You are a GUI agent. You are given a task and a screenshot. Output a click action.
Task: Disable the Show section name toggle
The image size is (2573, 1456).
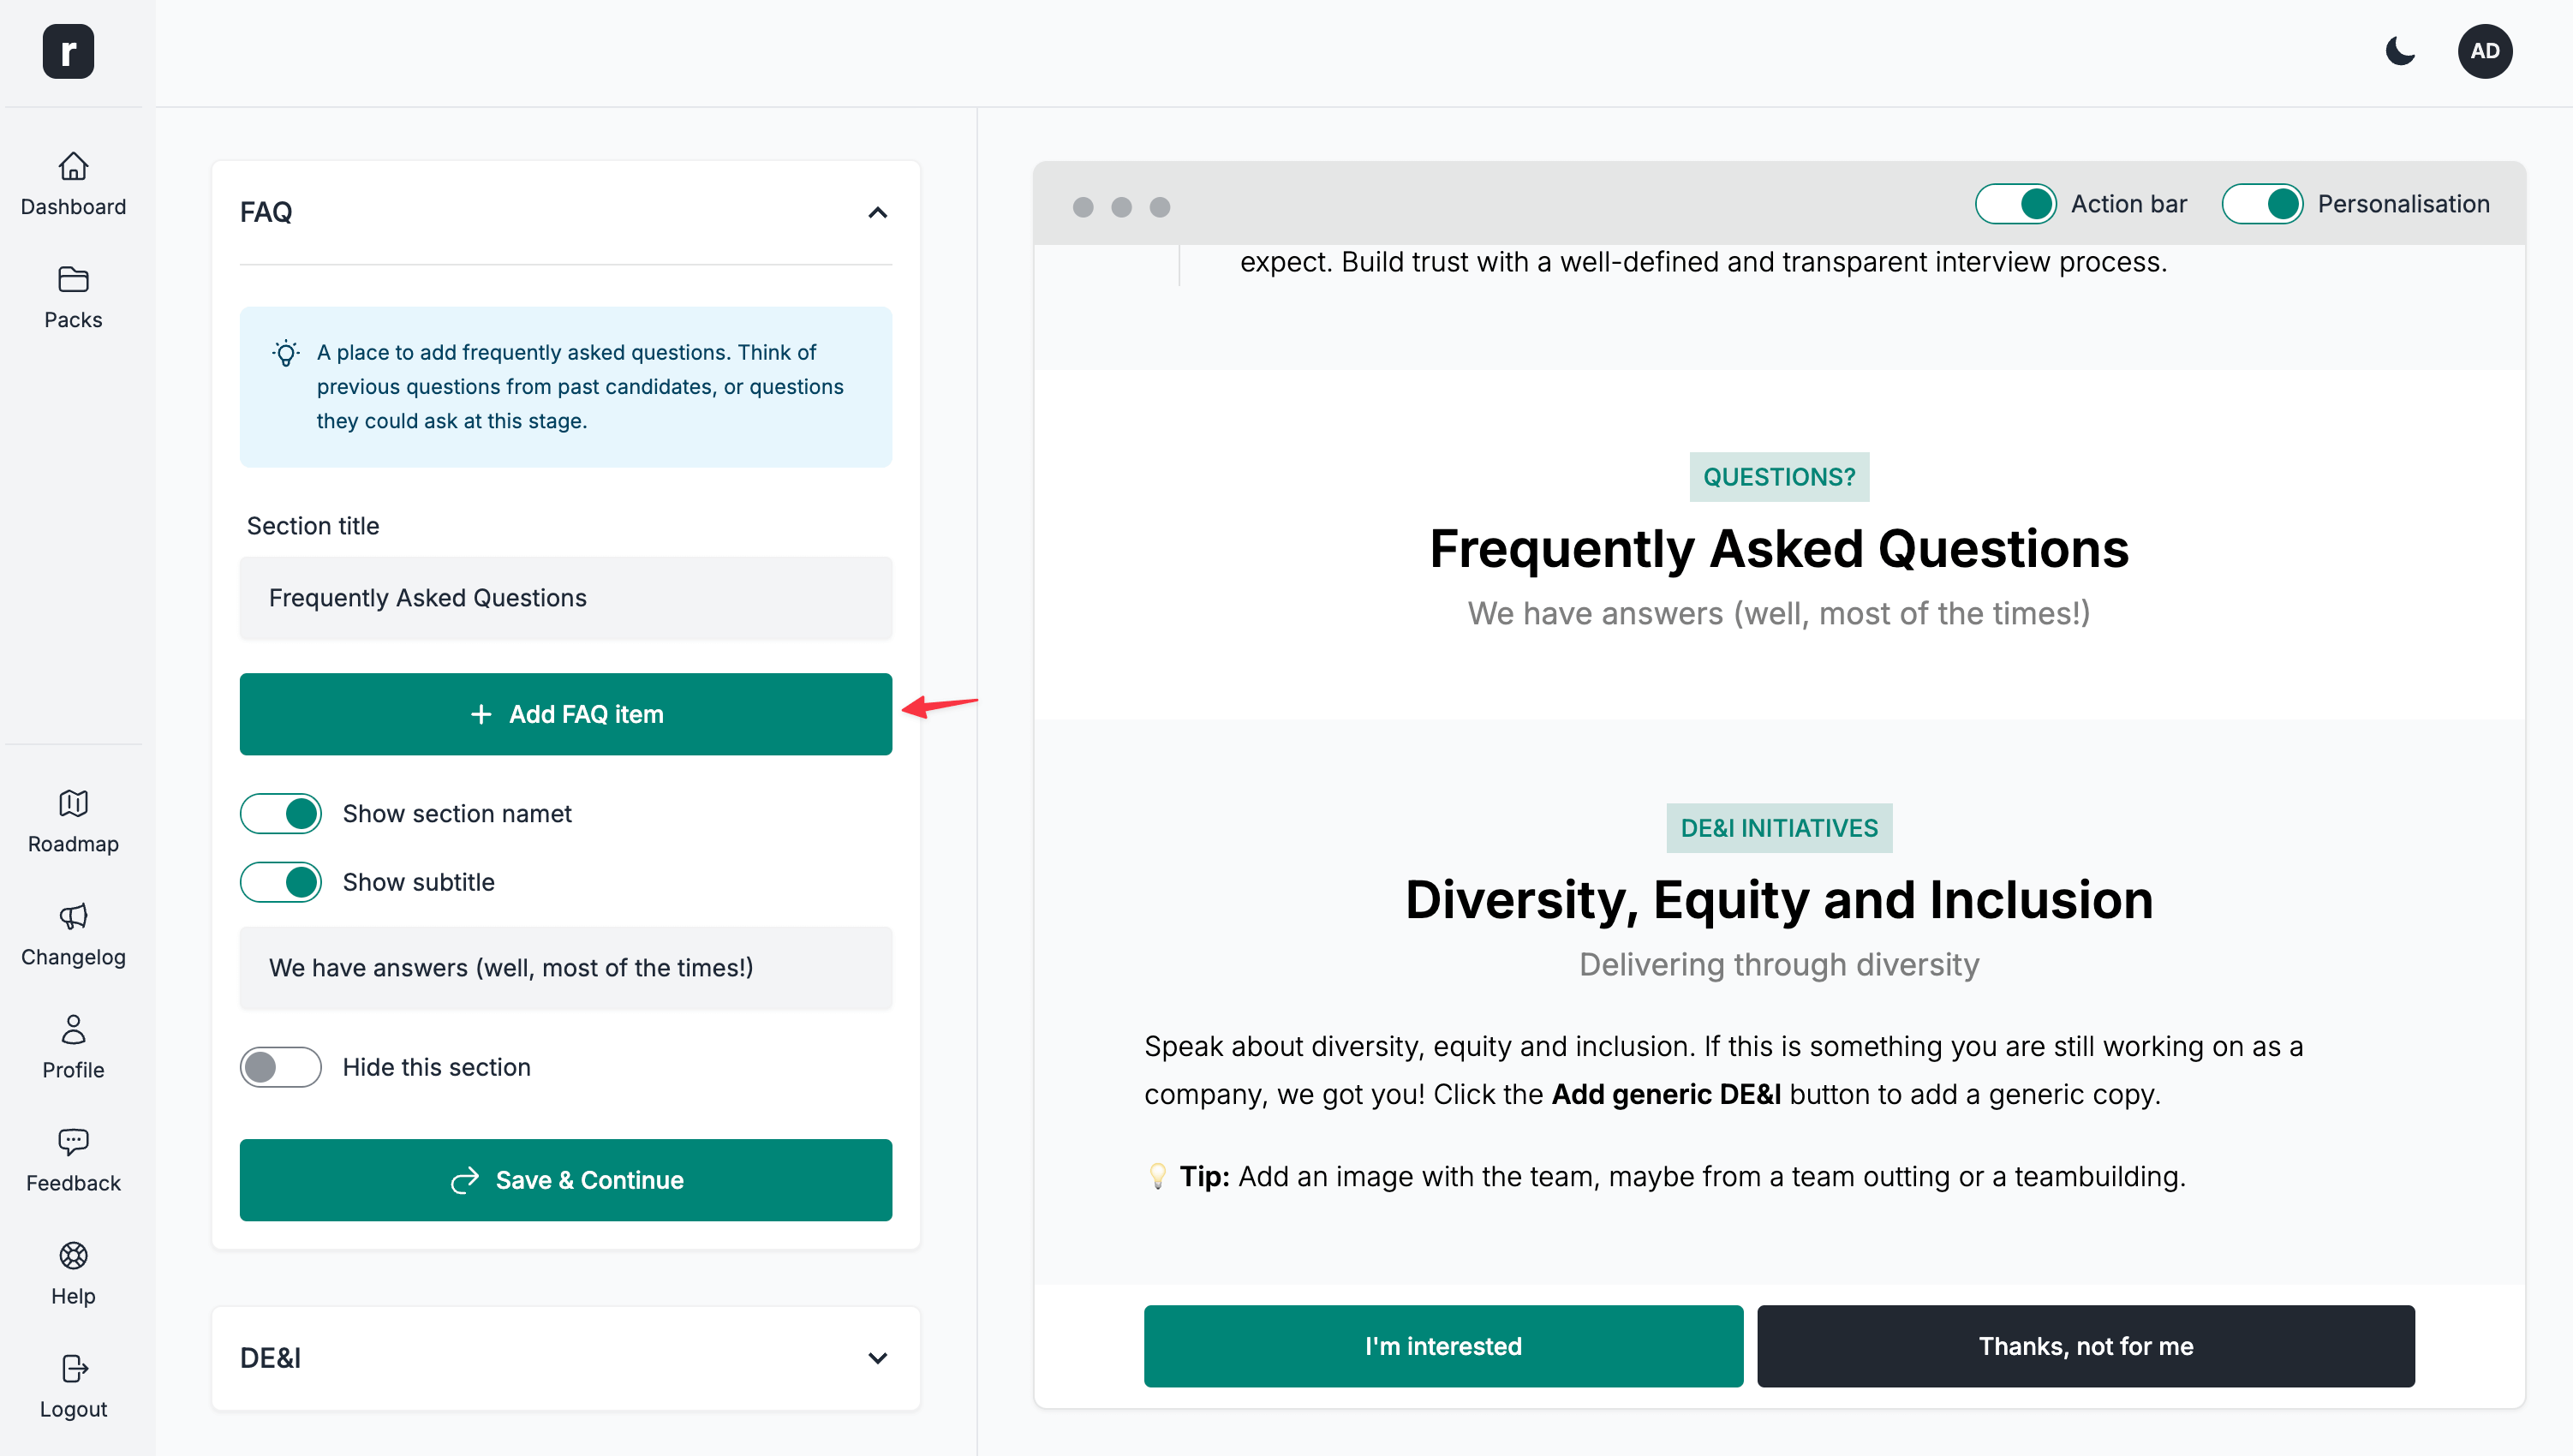tap(281, 813)
